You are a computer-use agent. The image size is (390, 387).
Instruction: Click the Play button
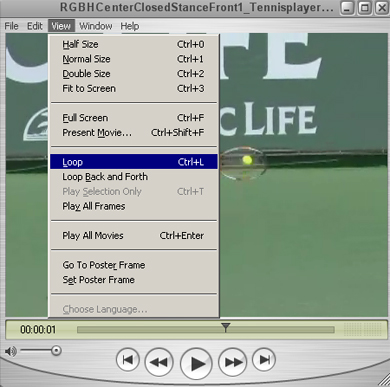click(196, 363)
